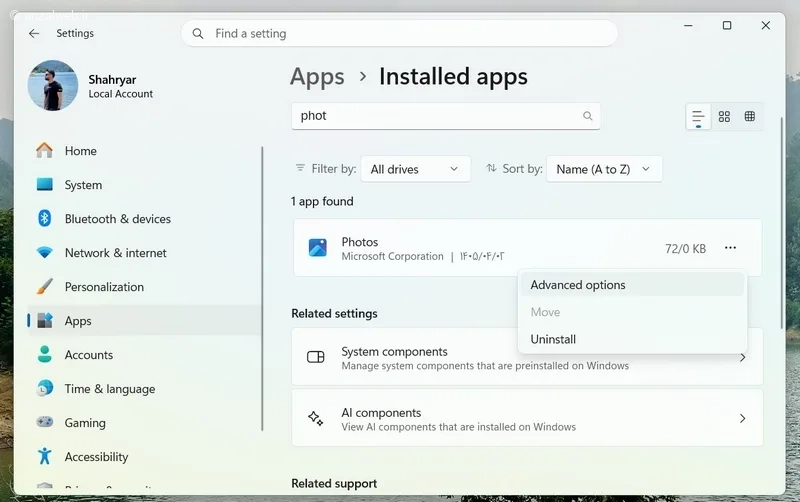
Task: Open the Name (A to Z) sort dropdown
Action: (604, 169)
